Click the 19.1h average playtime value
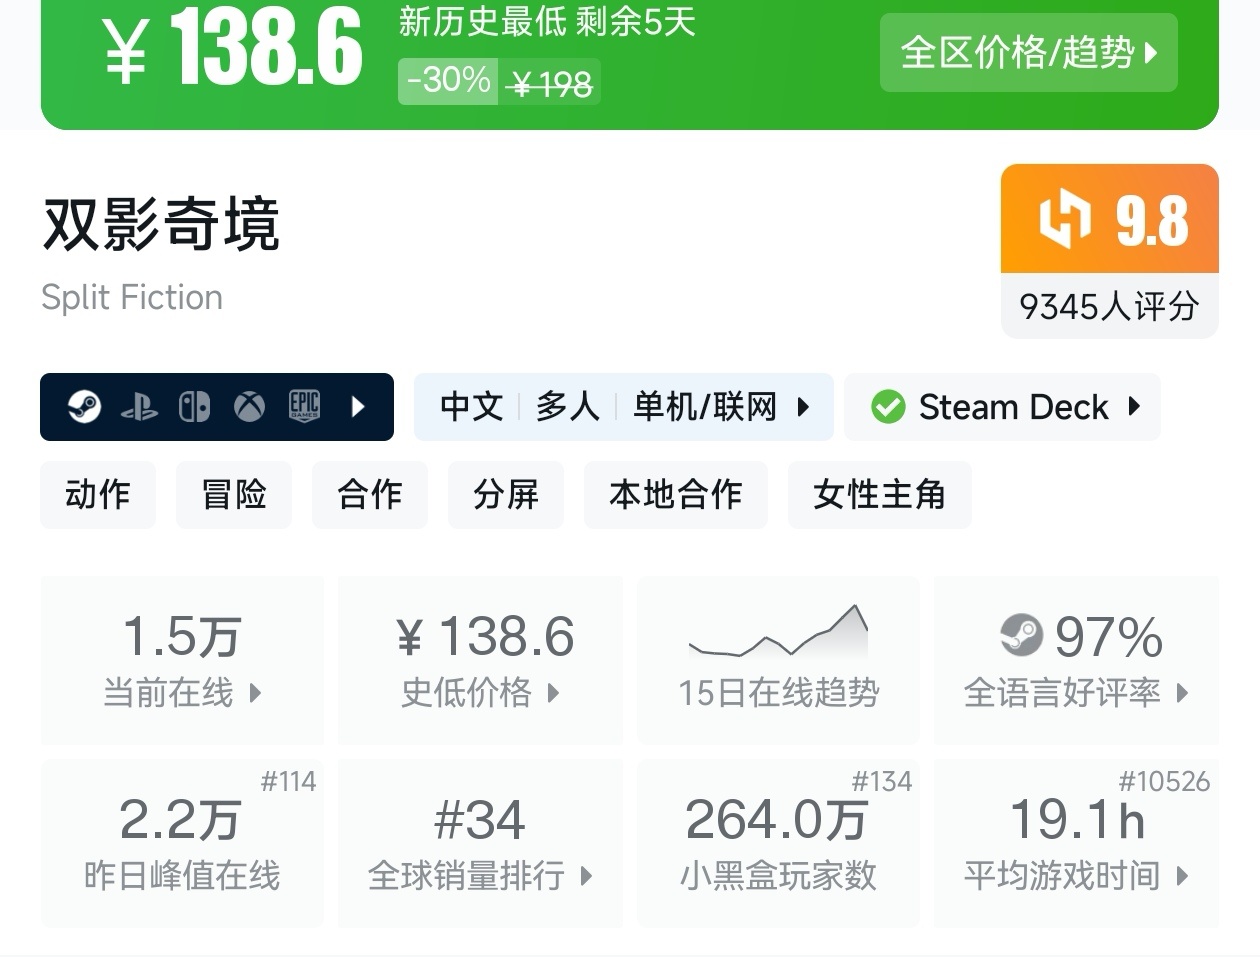The height and width of the screenshot is (957, 1260). click(x=1077, y=820)
